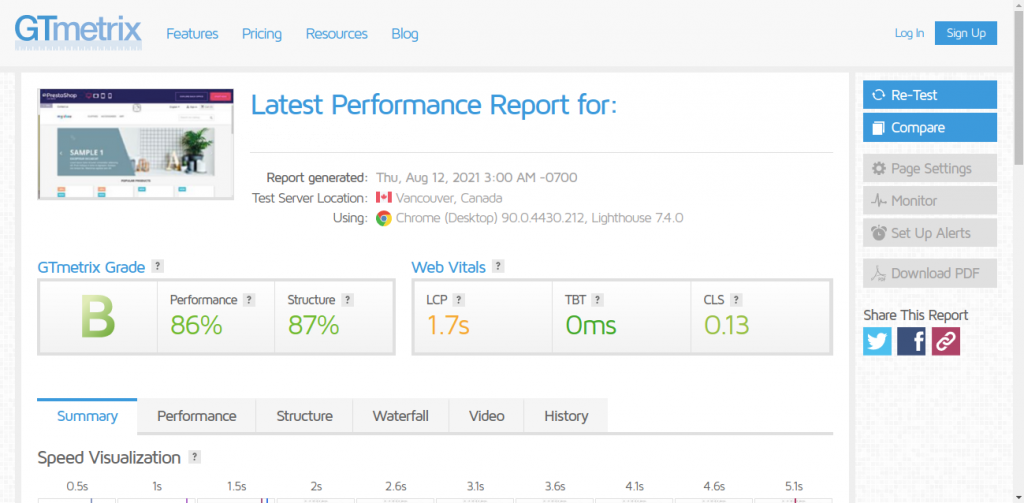Open Page Settings
The height and width of the screenshot is (503, 1024).
930,169
